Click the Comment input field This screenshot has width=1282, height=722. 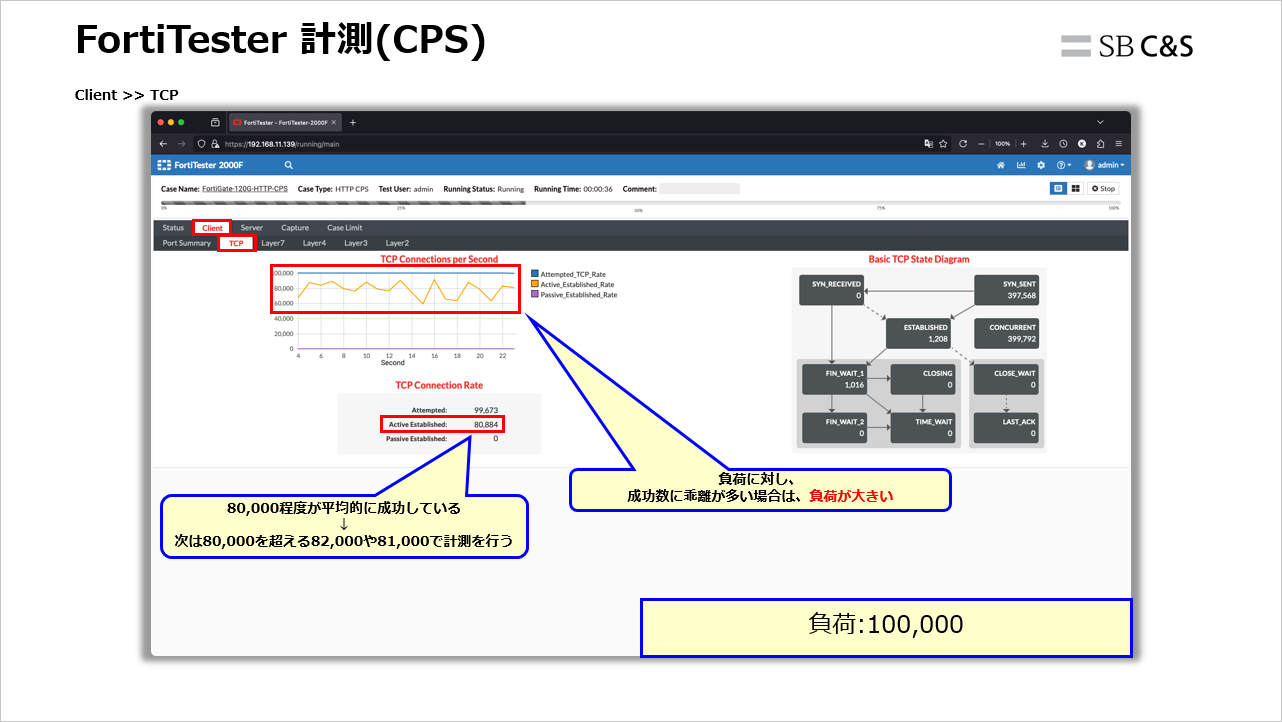click(x=699, y=189)
